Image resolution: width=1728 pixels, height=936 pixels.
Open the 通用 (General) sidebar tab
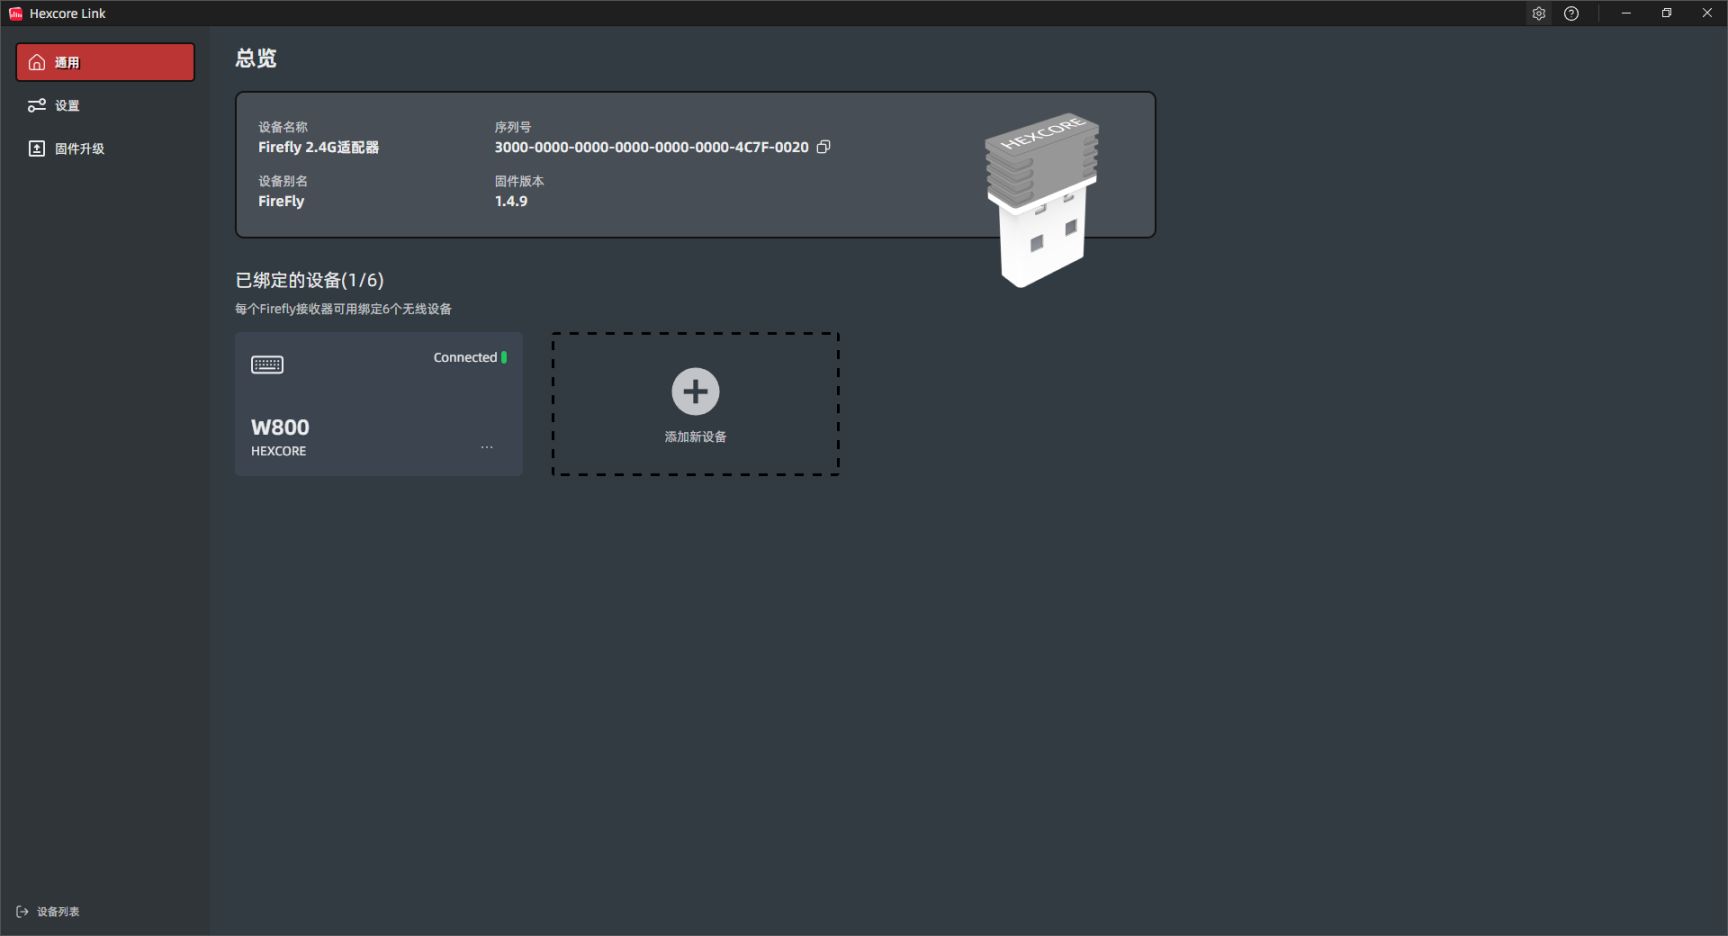coord(105,62)
